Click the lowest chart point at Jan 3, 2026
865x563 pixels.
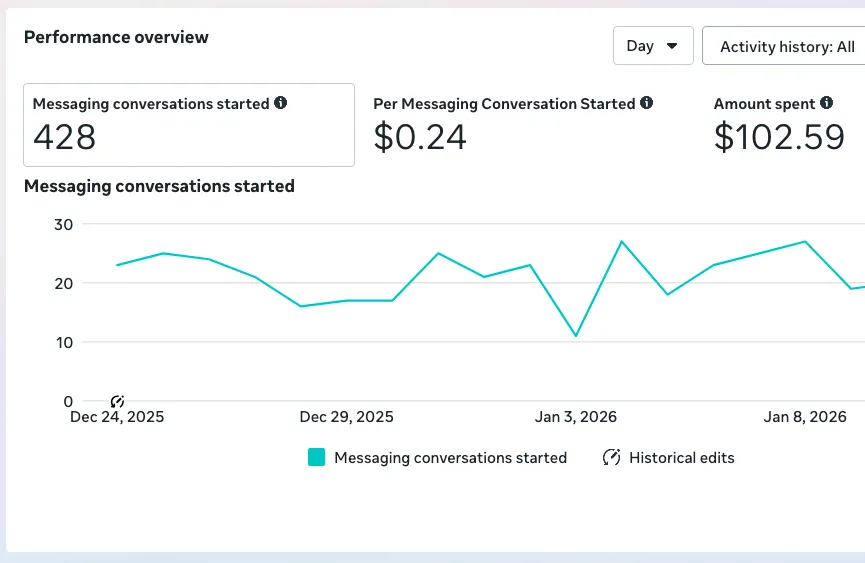(x=576, y=336)
